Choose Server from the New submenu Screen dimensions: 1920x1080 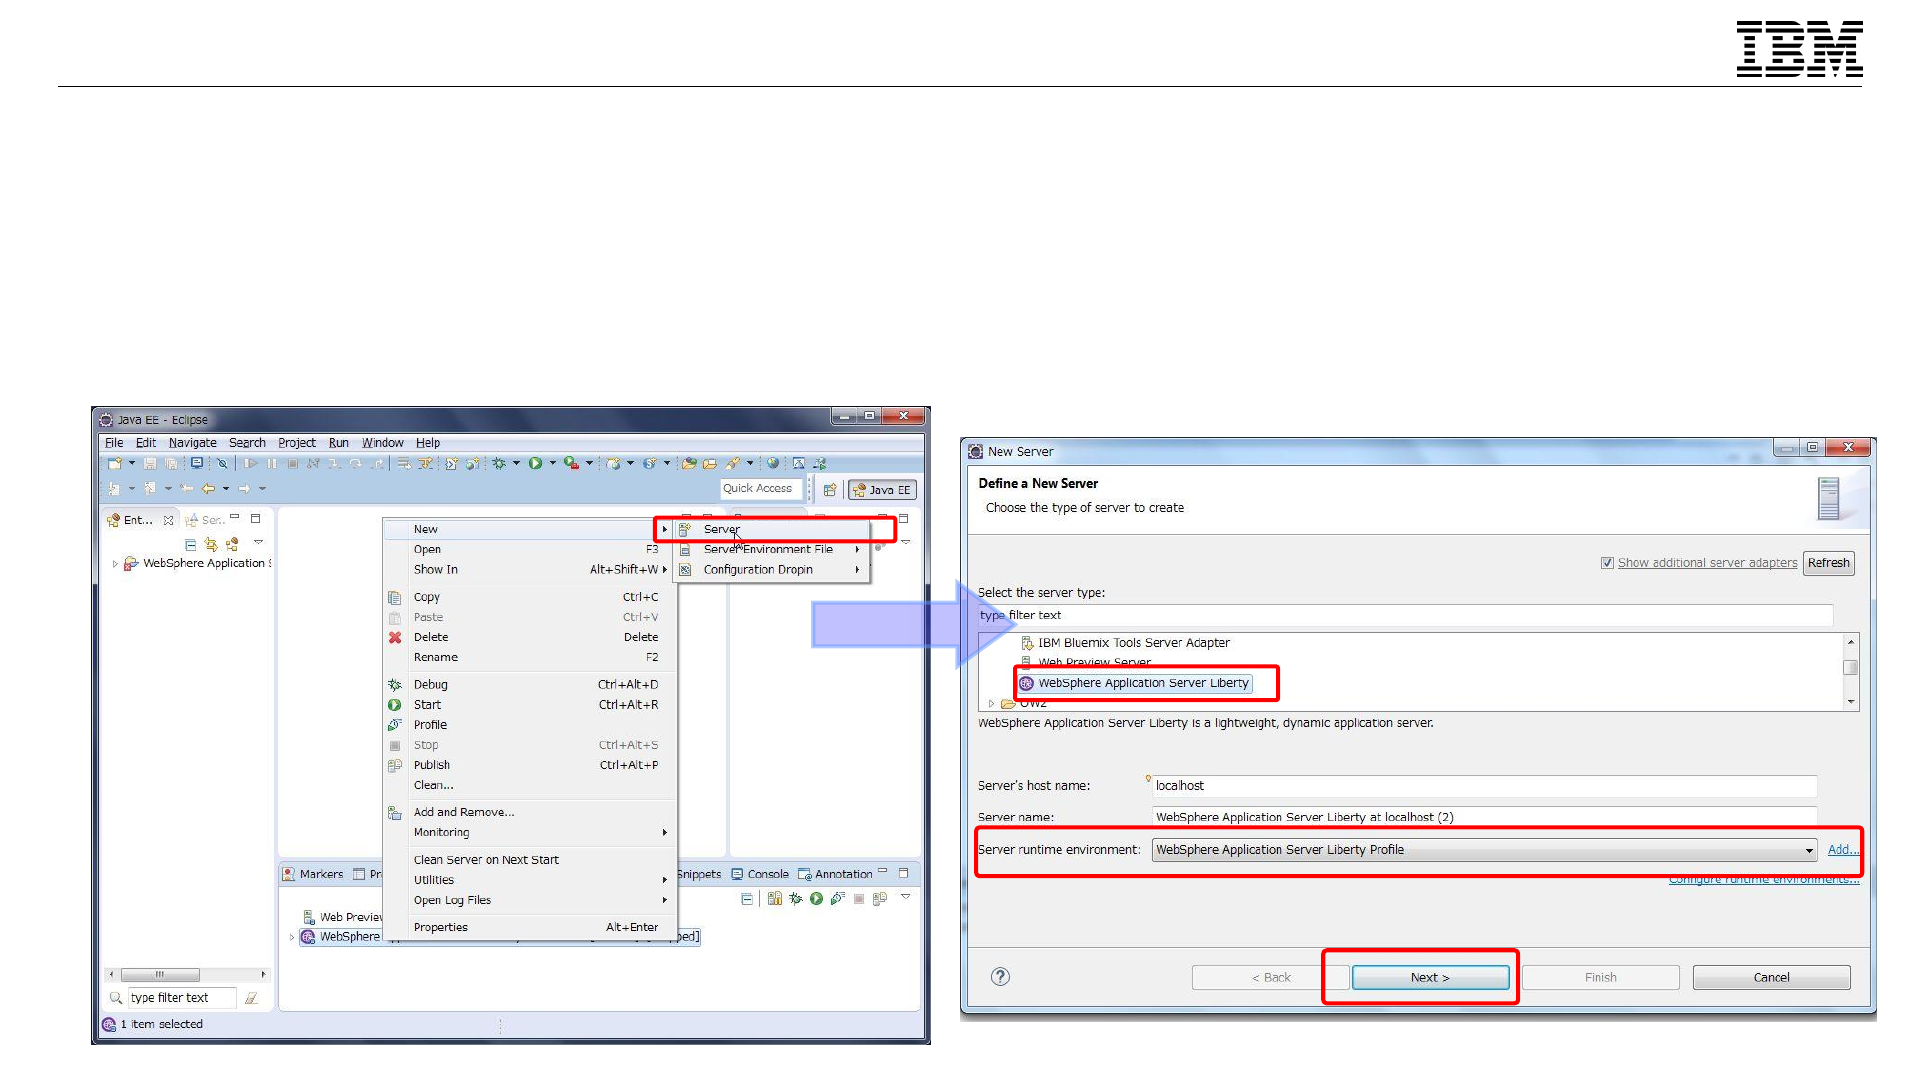[721, 529]
